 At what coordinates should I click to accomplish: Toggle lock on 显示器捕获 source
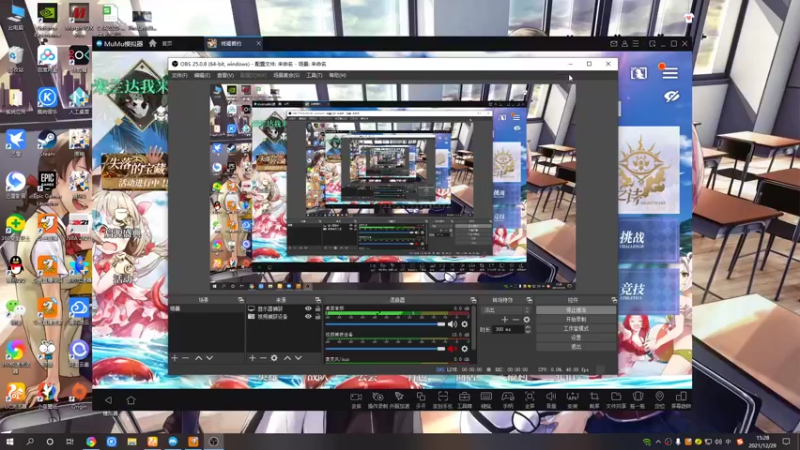point(317,309)
